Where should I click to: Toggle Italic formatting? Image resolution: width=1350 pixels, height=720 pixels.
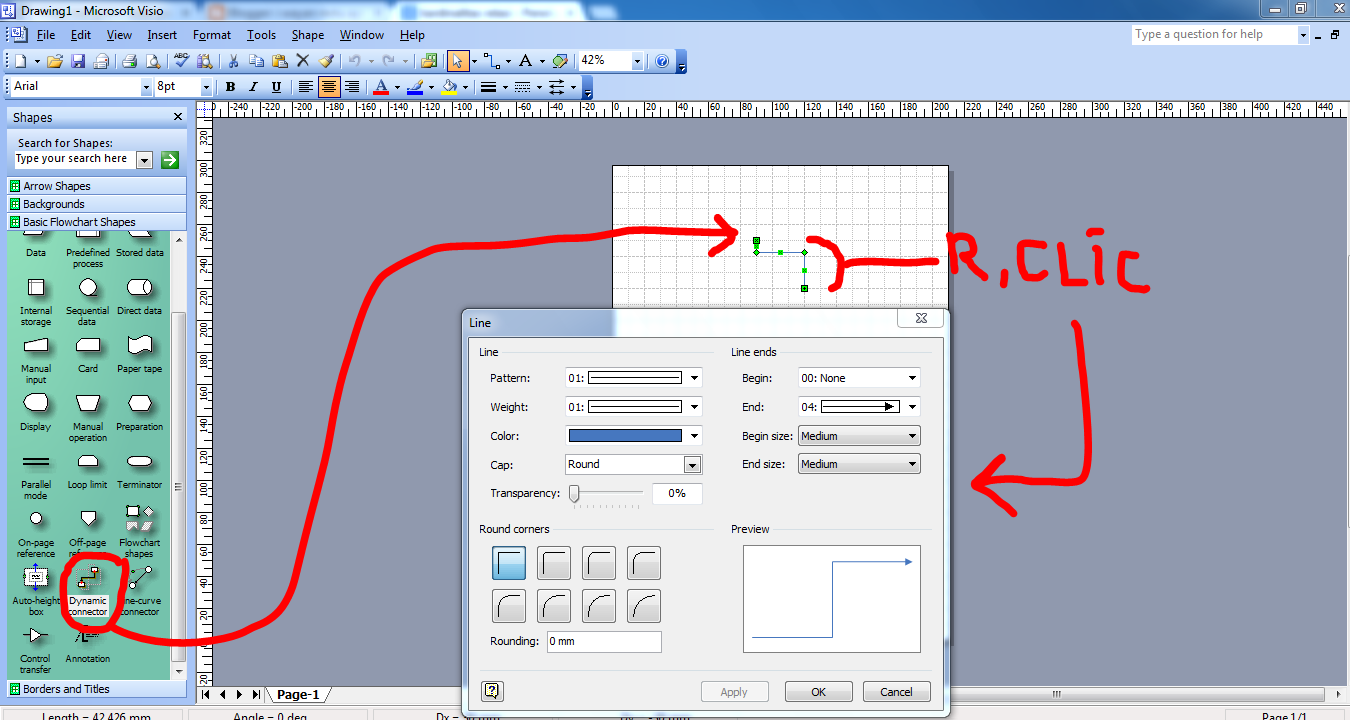coord(254,87)
